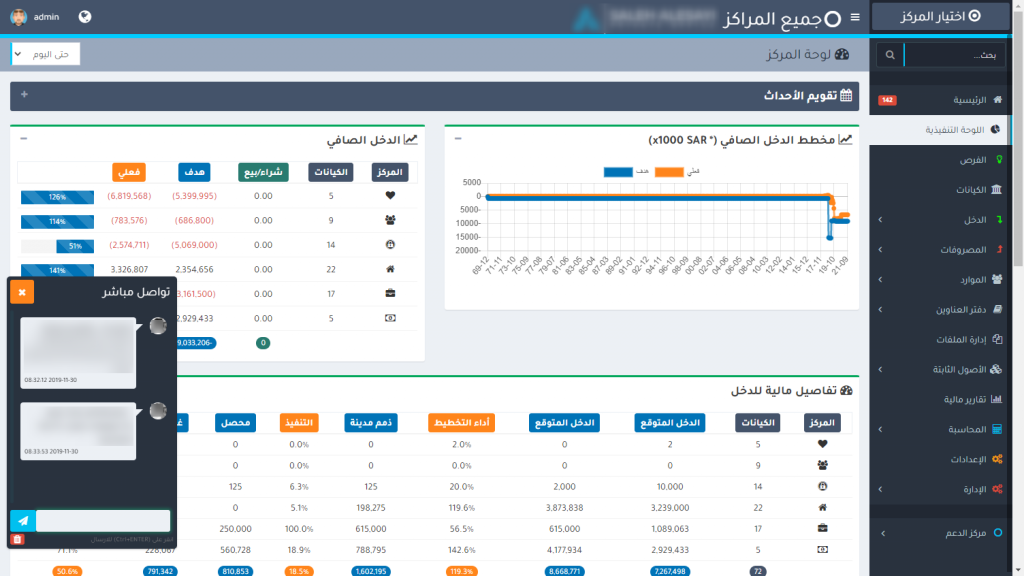
Task: Open the حتى اليوم date dropdown
Action: click(x=45, y=54)
